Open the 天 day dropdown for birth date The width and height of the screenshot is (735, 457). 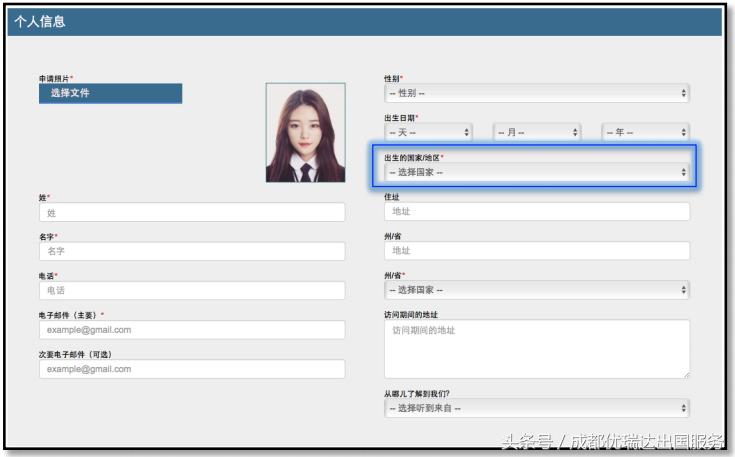pos(428,132)
